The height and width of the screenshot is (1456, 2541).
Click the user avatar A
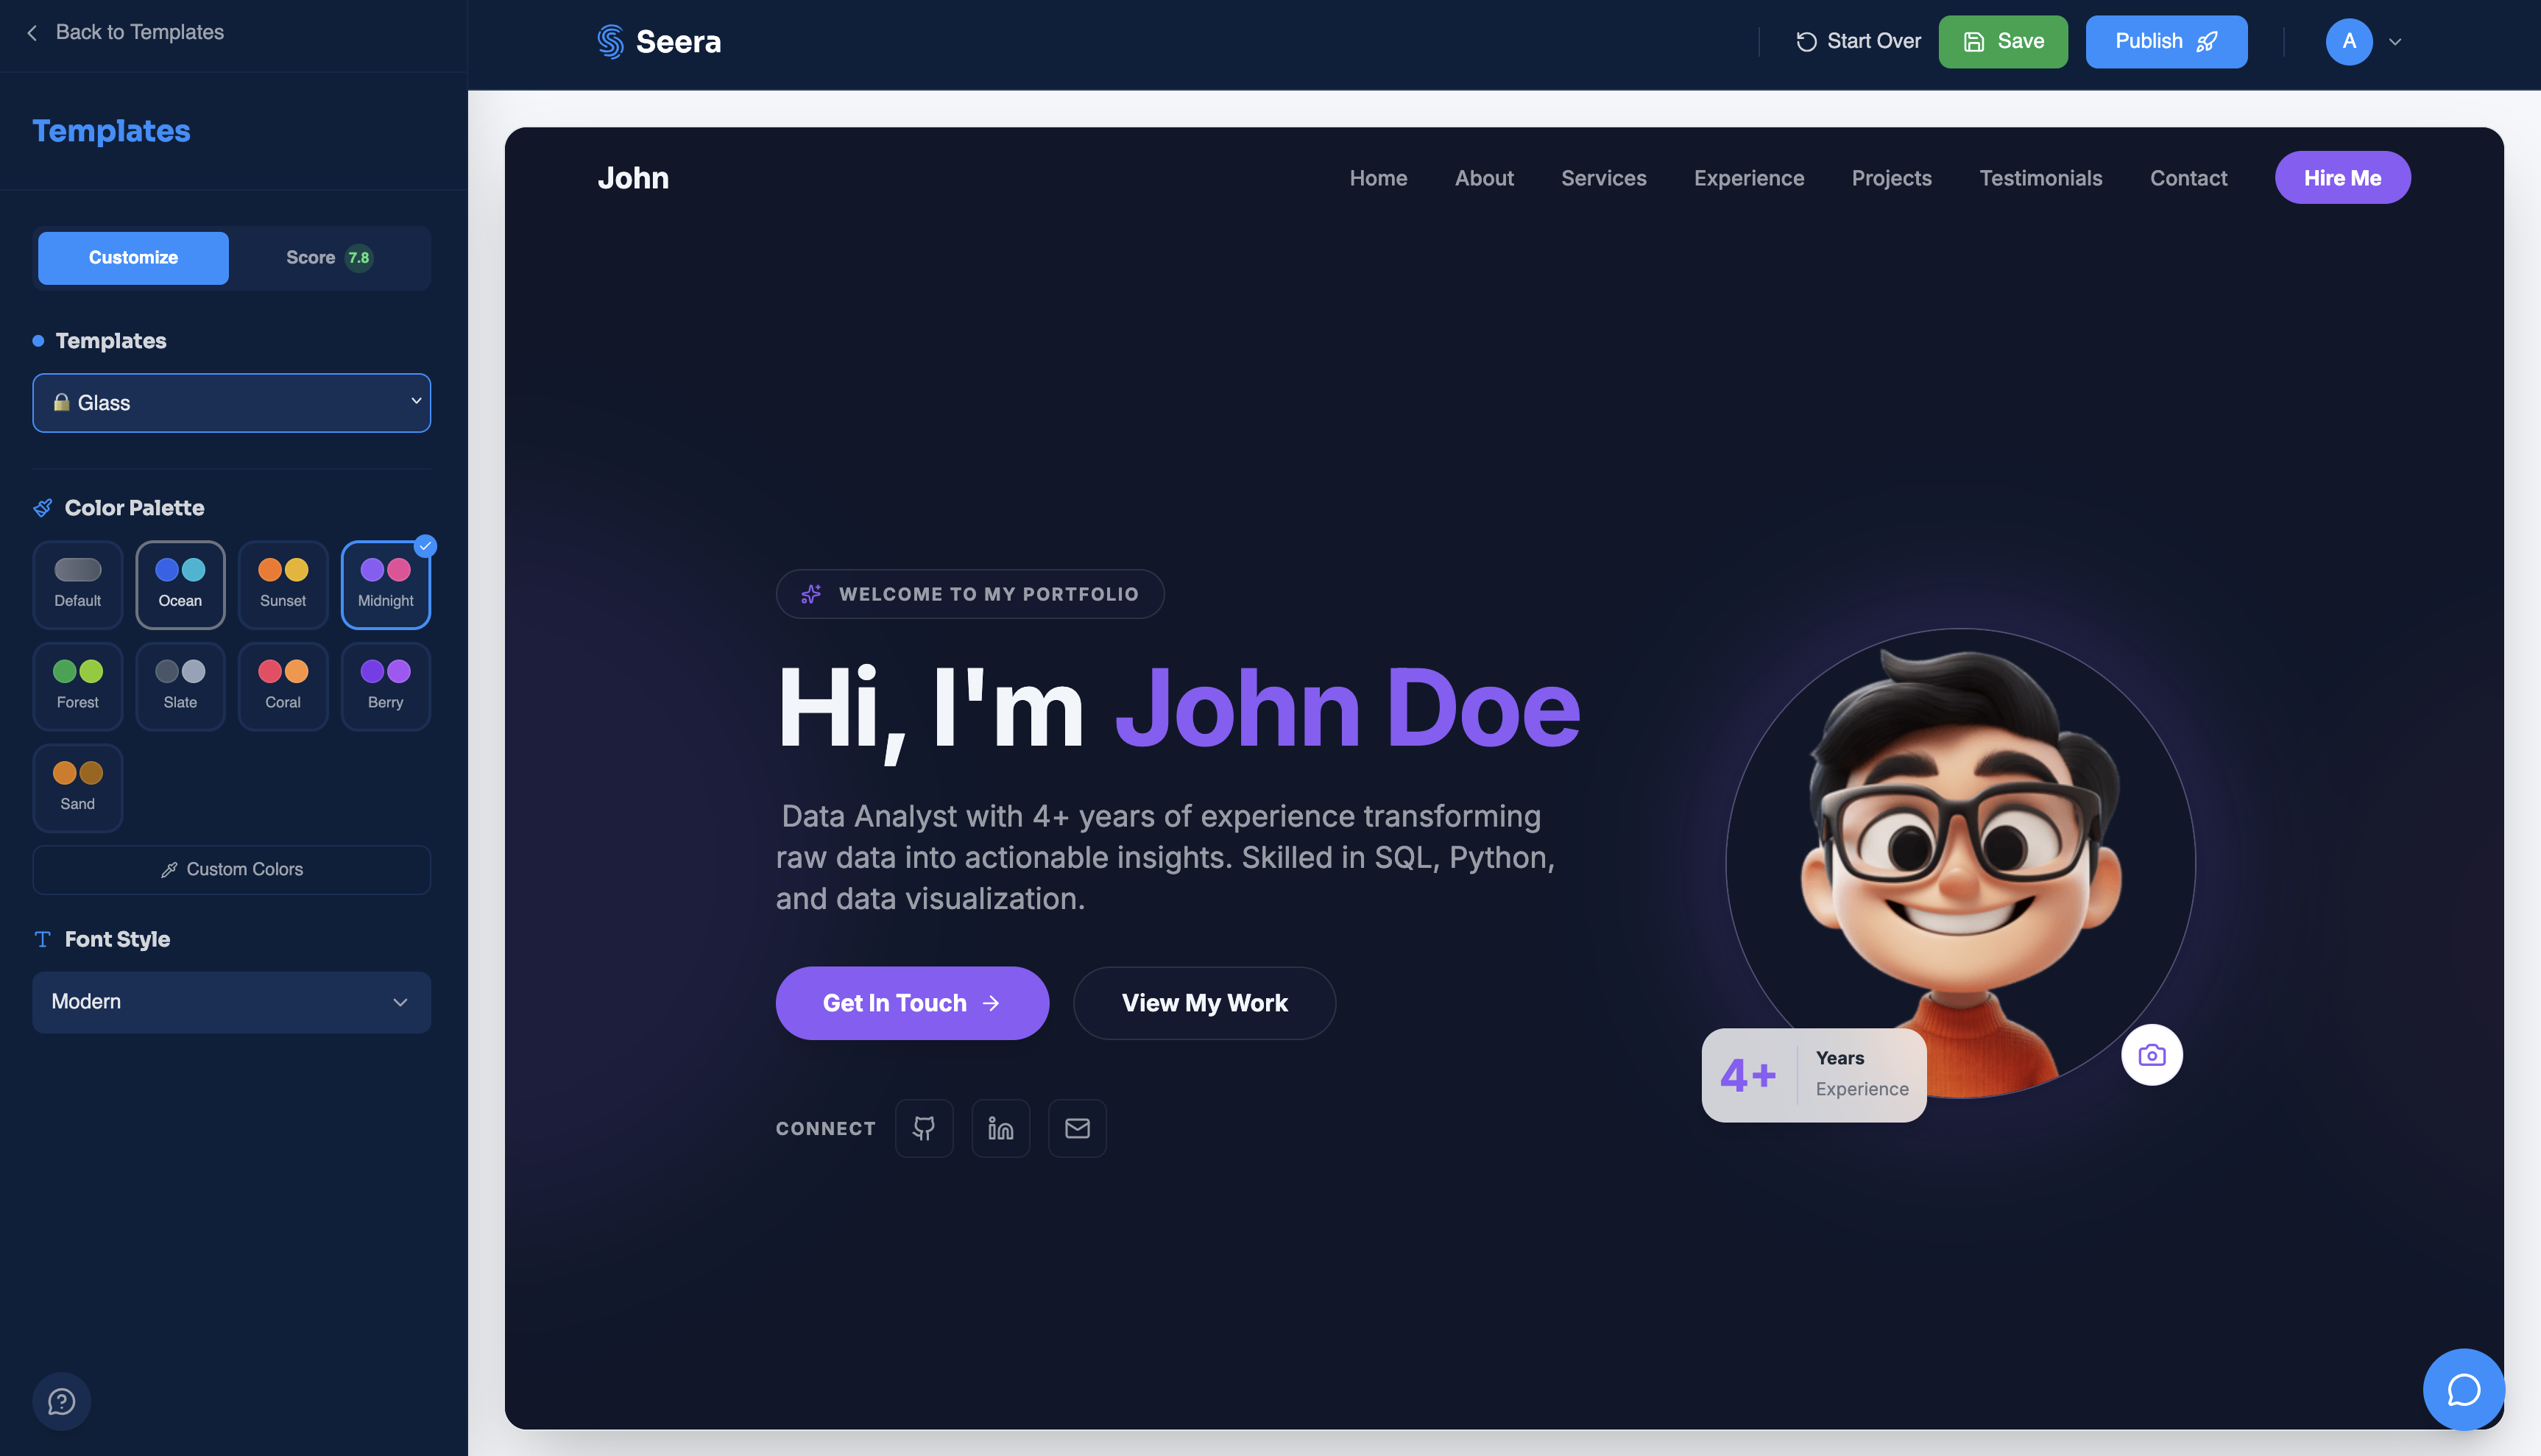pyautogui.click(x=2349, y=41)
